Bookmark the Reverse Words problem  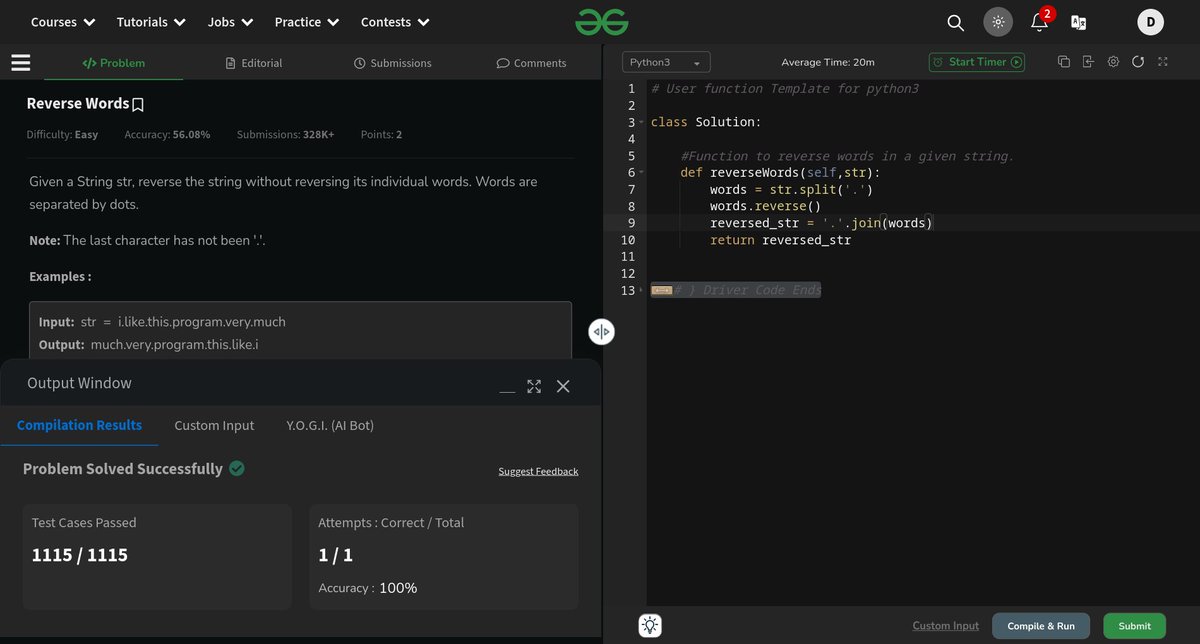[138, 104]
